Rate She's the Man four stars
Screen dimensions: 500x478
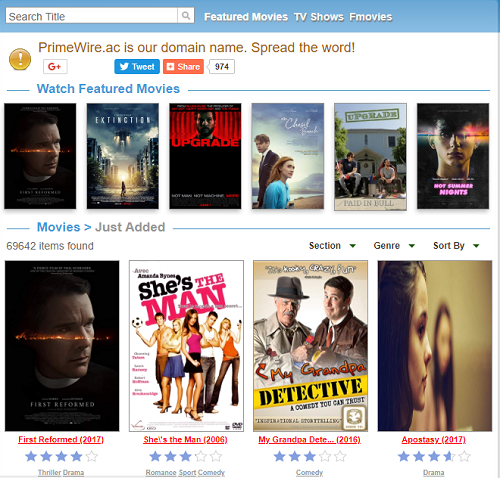tap(201, 456)
